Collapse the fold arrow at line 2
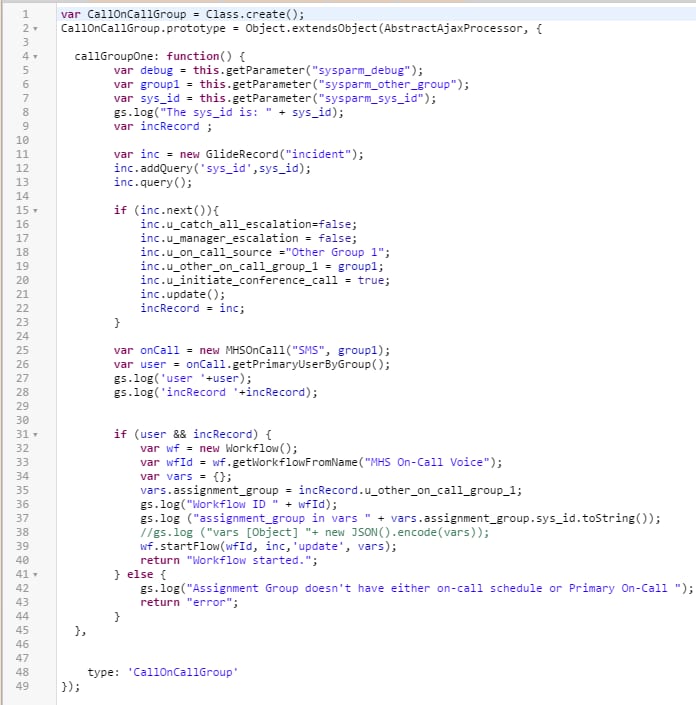Image resolution: width=696 pixels, height=705 pixels. pos(36,29)
